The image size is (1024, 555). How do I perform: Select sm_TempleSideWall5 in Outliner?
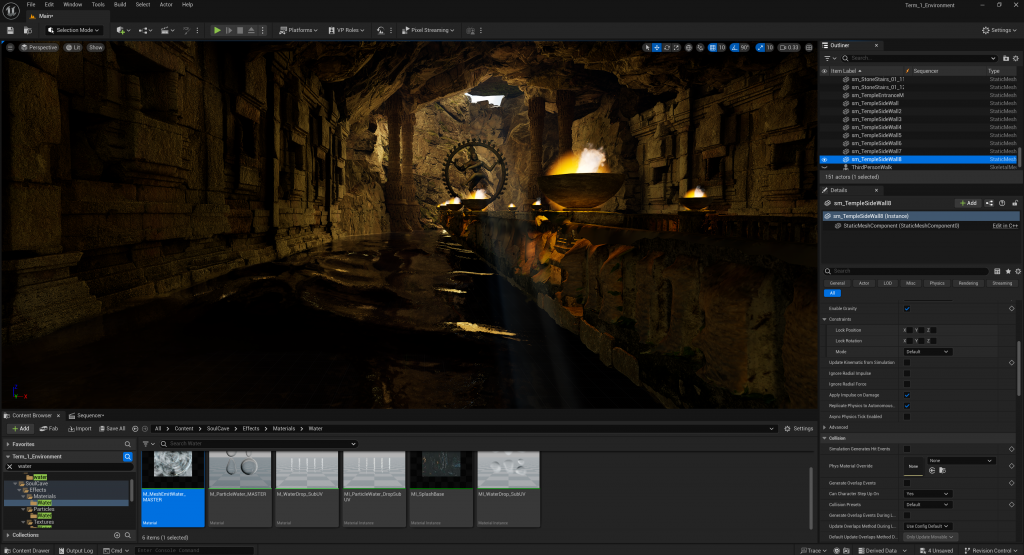(x=876, y=135)
